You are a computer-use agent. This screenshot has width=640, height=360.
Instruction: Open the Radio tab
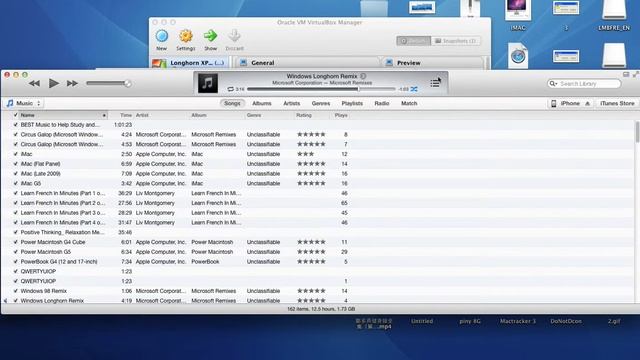coord(382,103)
